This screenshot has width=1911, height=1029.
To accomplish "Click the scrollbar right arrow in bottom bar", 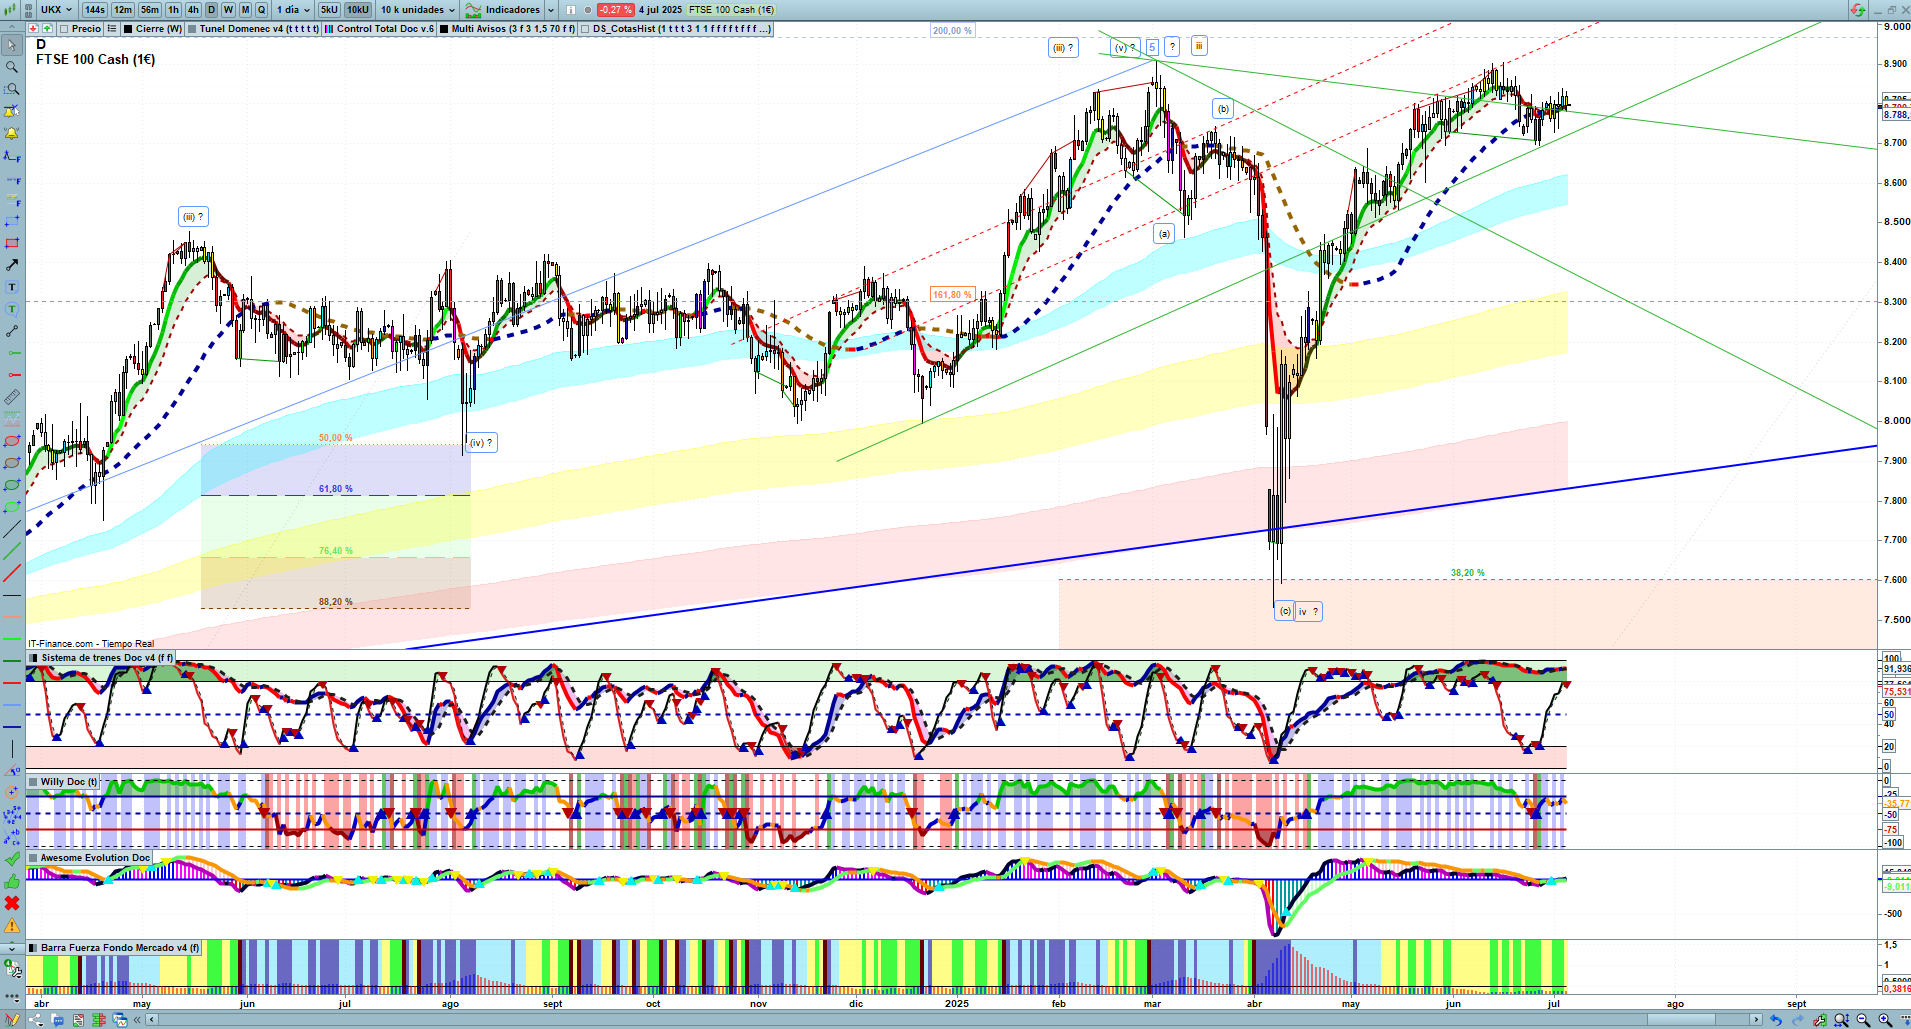I will coord(1756,1020).
